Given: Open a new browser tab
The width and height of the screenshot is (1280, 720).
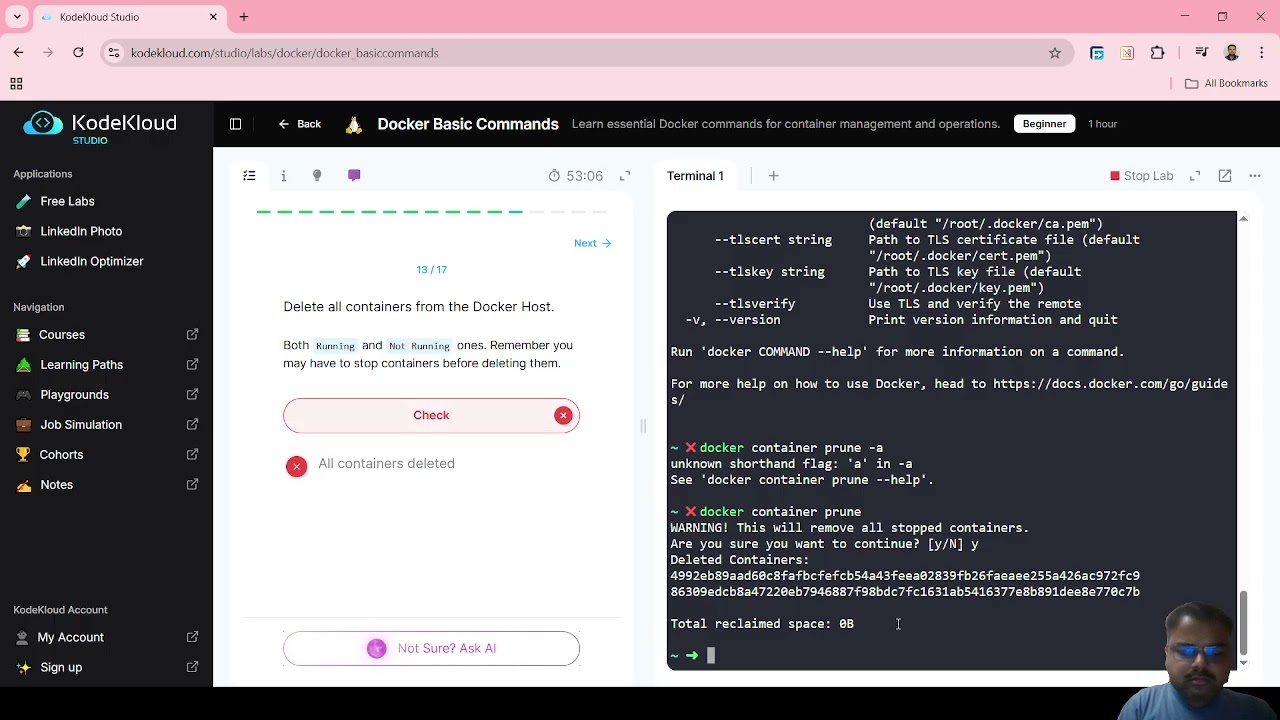Looking at the screenshot, I should point(244,17).
